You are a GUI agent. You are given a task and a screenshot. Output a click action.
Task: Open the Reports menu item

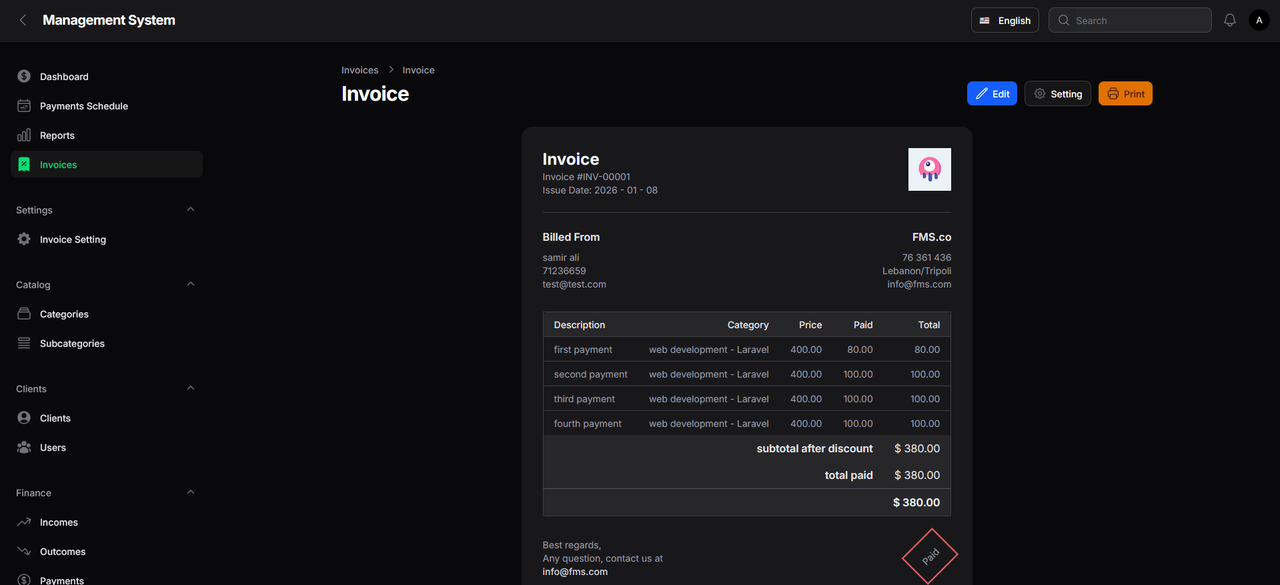pyautogui.click(x=107, y=135)
